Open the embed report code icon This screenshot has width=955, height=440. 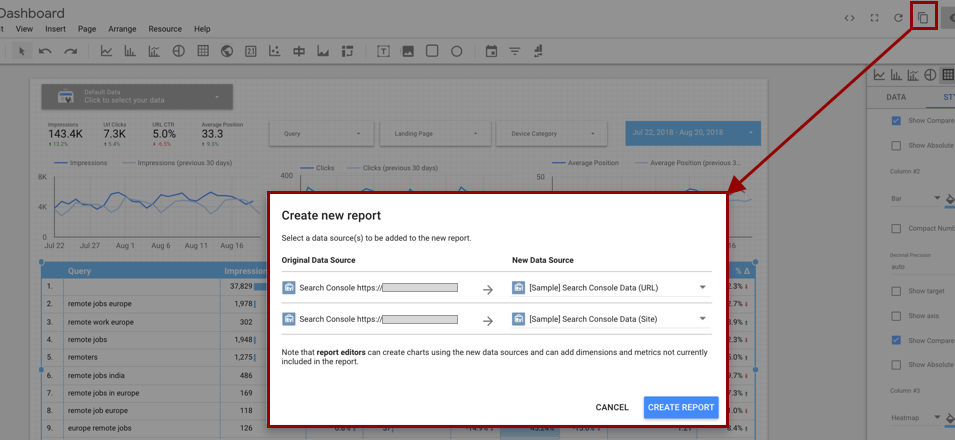(x=850, y=18)
